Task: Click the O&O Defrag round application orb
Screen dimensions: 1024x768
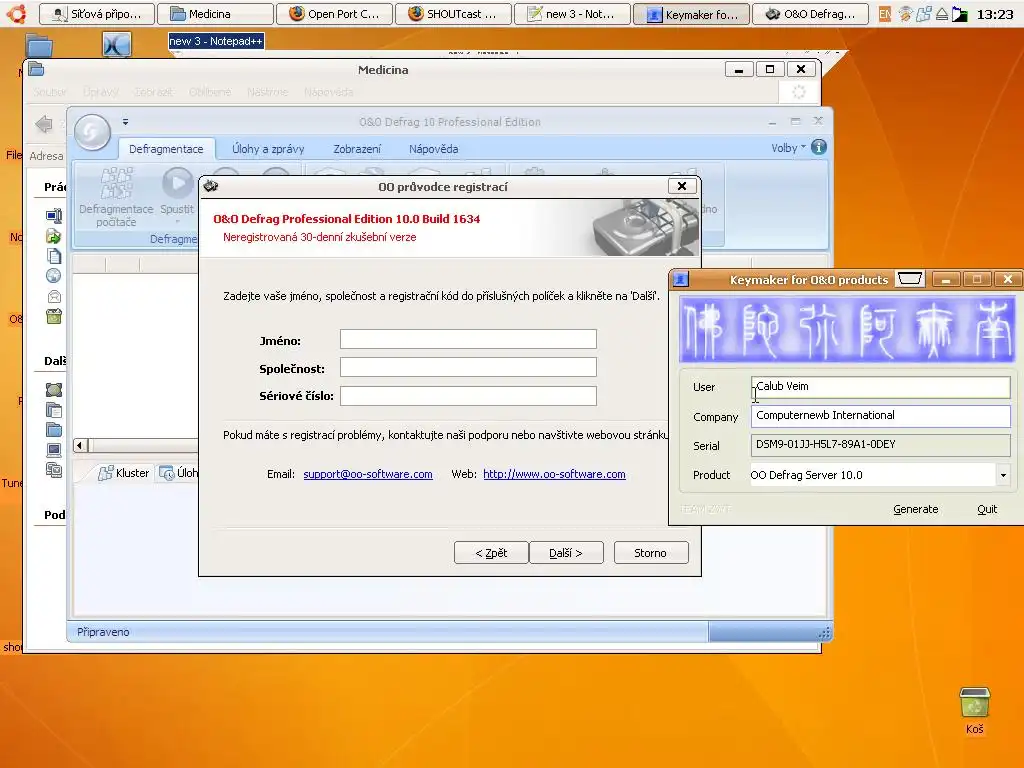Action: point(92,132)
